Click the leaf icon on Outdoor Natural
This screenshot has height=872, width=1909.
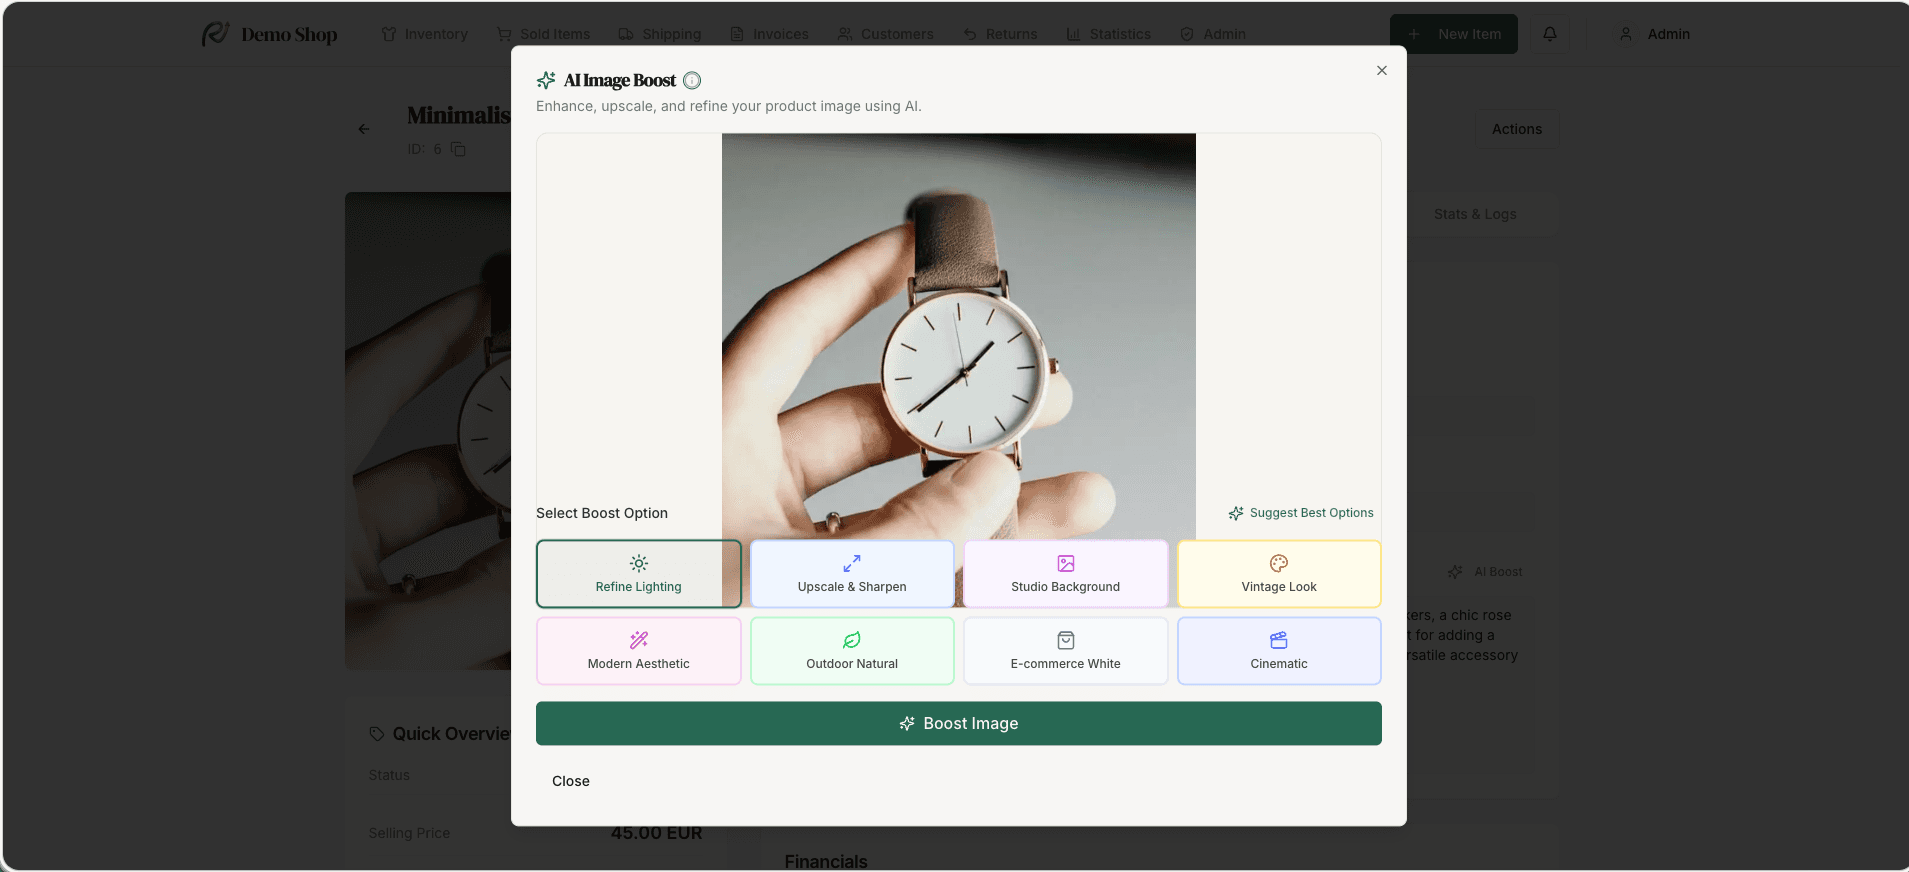[x=852, y=640]
